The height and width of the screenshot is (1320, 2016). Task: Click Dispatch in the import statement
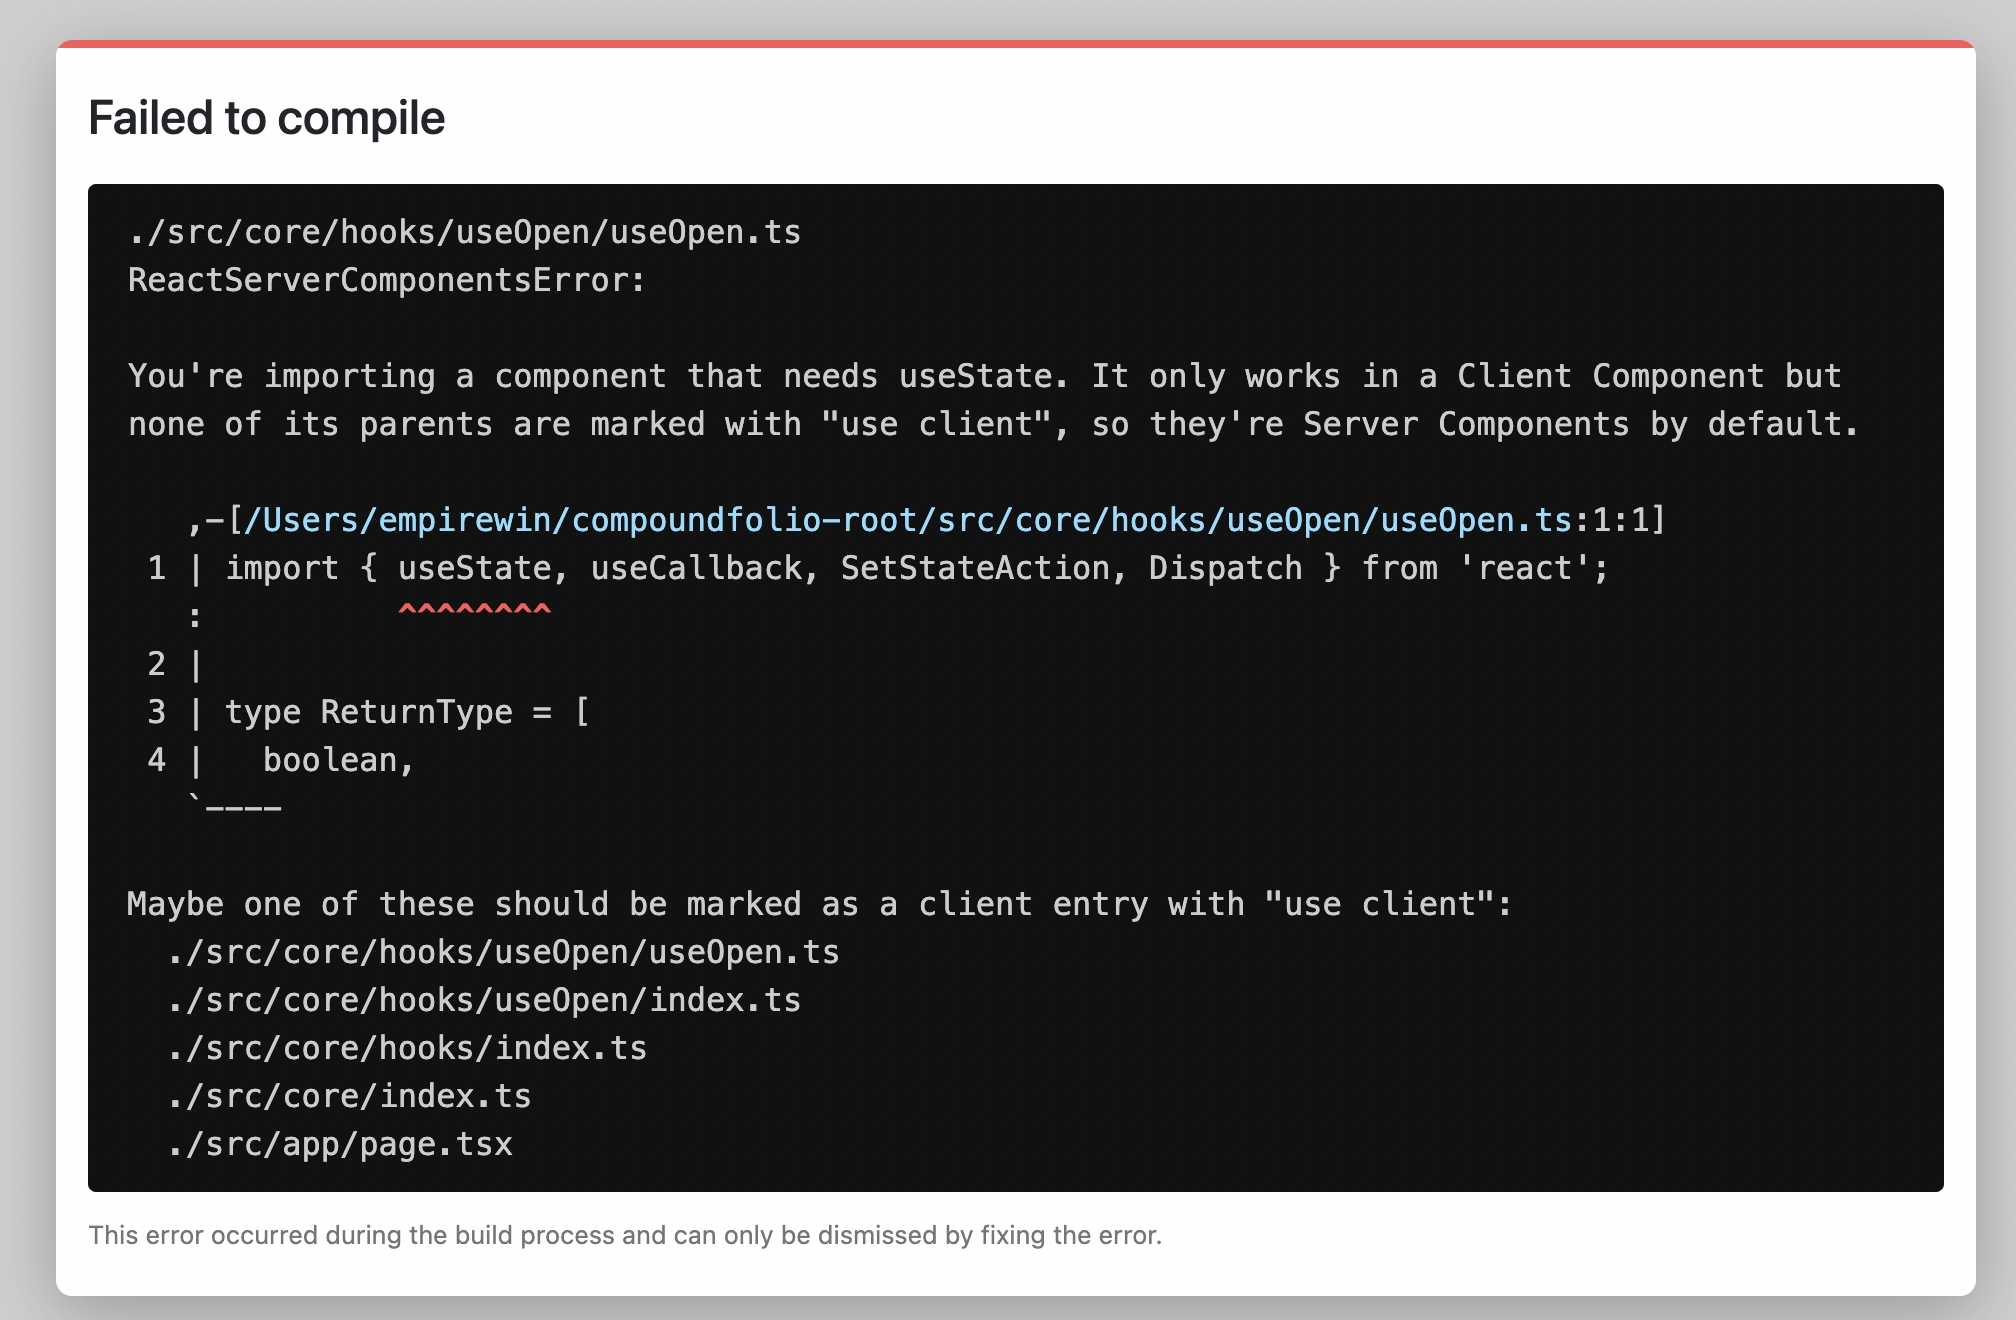1225,568
